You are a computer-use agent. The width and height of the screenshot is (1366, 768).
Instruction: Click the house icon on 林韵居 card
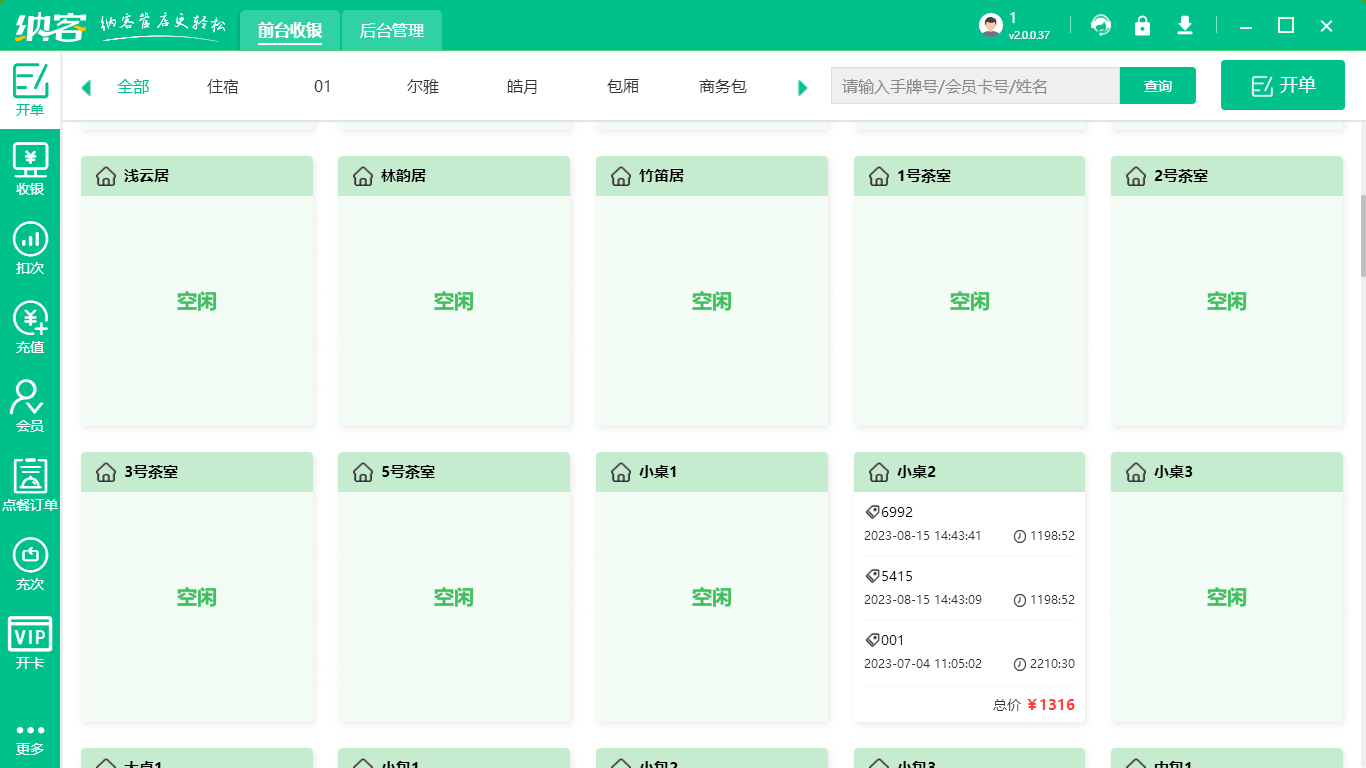(x=363, y=176)
